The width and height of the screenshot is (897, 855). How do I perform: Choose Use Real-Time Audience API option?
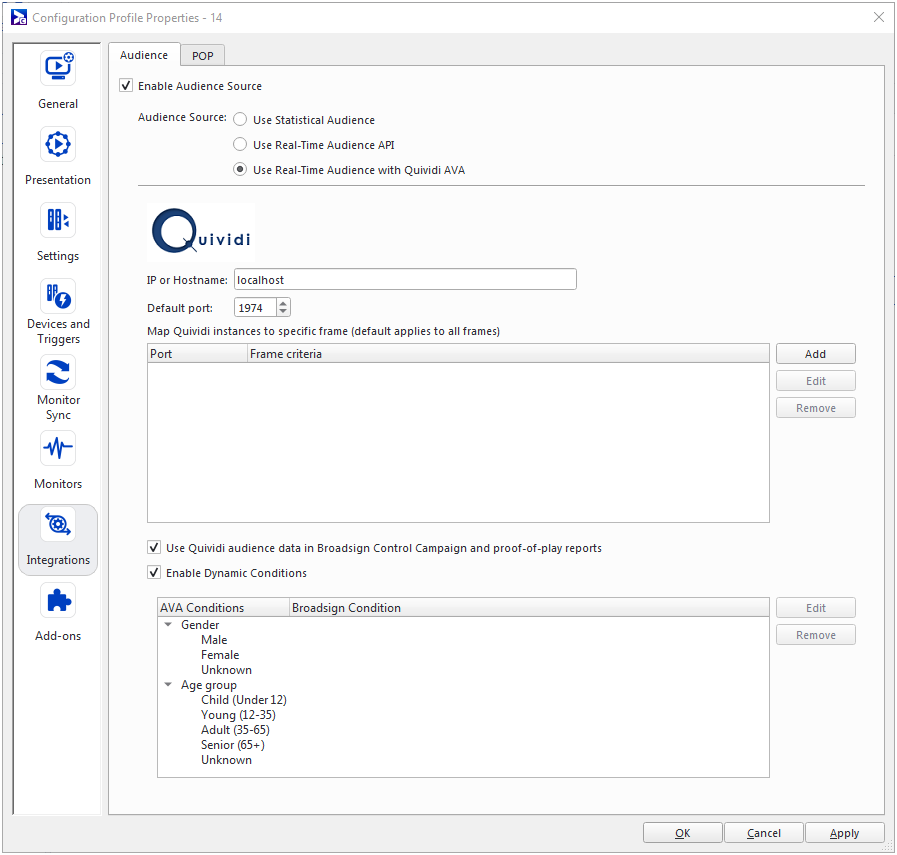(x=240, y=145)
